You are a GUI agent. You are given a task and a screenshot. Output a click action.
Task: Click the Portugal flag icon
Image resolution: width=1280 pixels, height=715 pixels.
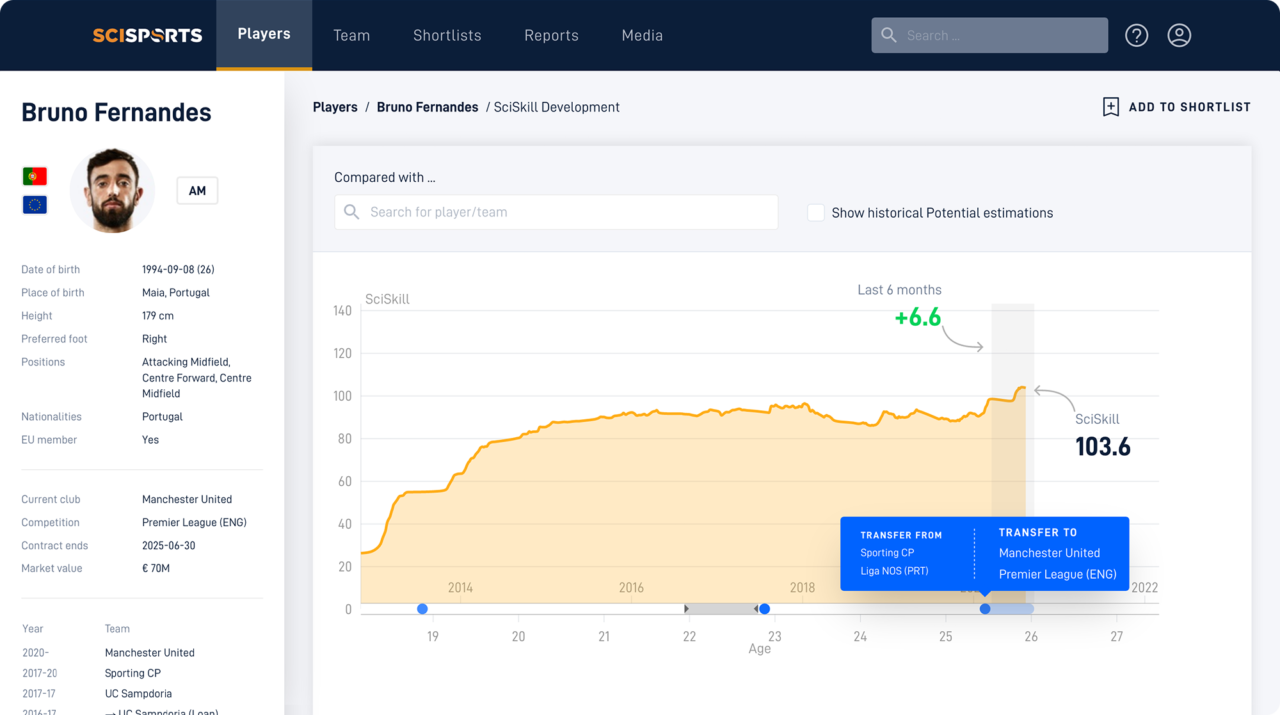35,176
